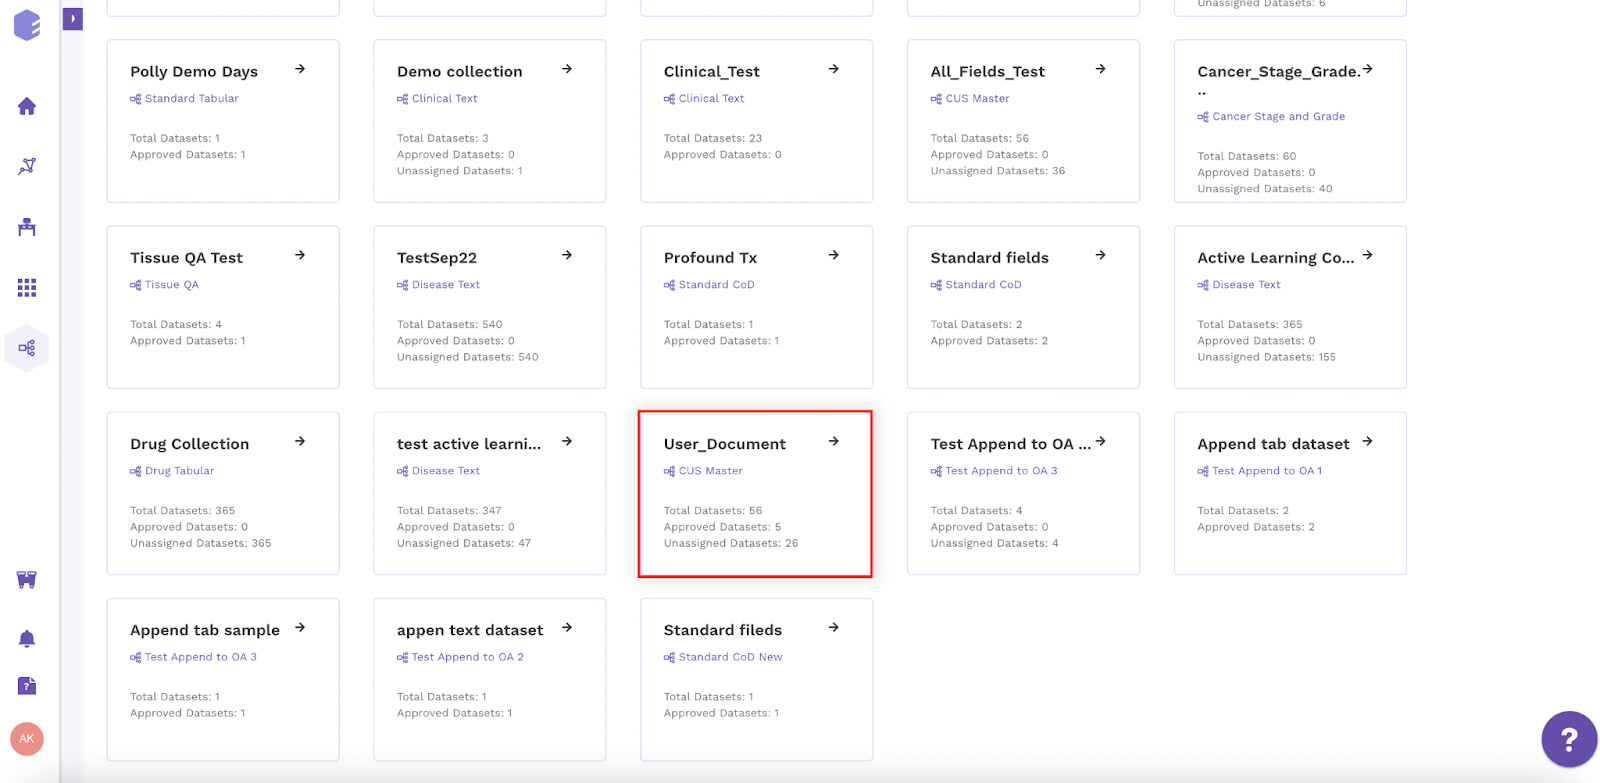Open Append tab dataset collection arrow
The width and height of the screenshot is (1600, 783).
pos(1368,441)
